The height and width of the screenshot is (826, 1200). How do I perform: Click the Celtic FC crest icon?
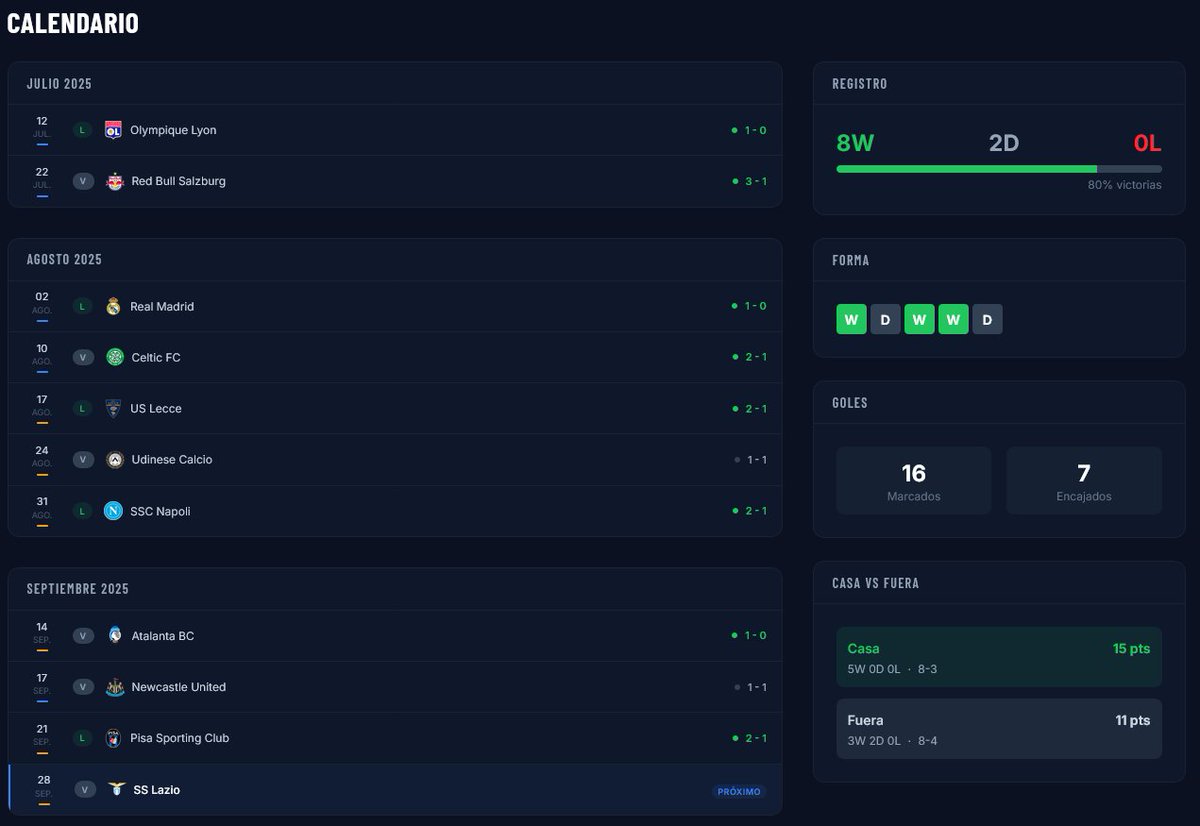(x=114, y=357)
